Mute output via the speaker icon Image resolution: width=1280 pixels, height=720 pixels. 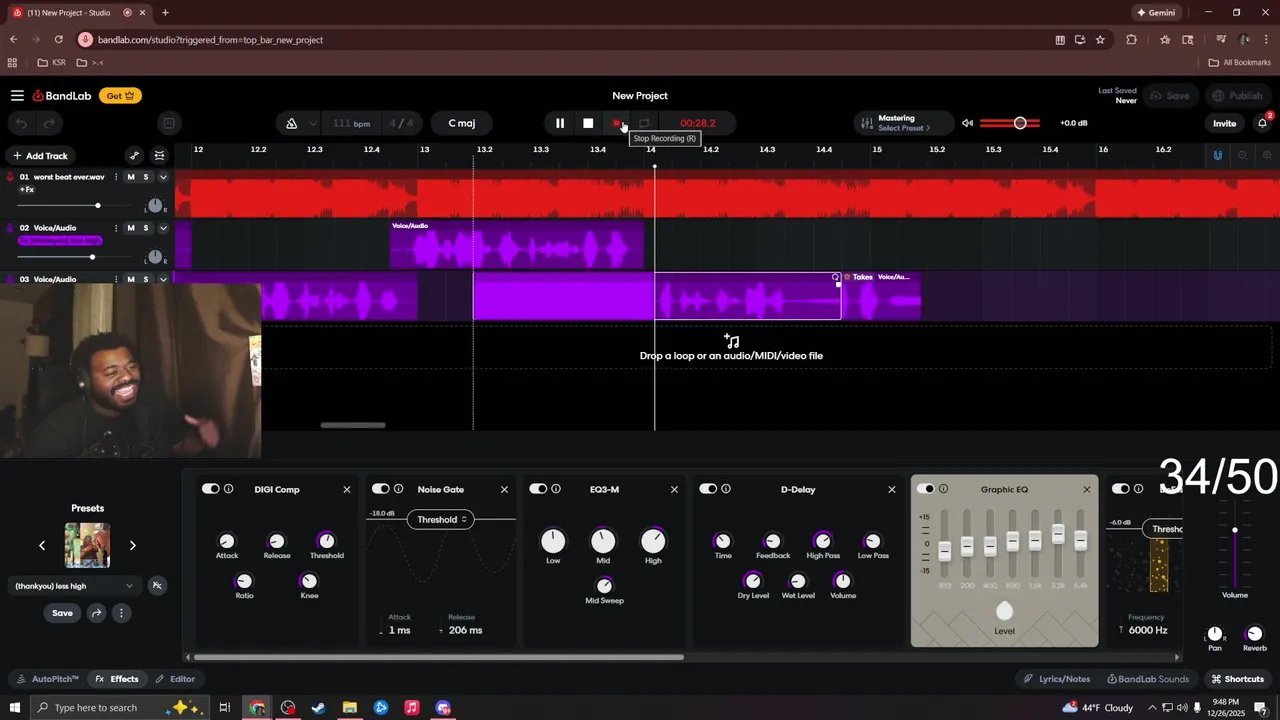(967, 123)
